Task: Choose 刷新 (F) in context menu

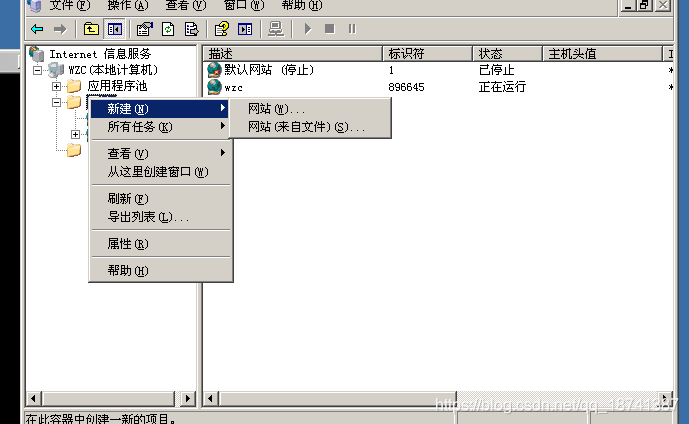Action: pos(160,198)
